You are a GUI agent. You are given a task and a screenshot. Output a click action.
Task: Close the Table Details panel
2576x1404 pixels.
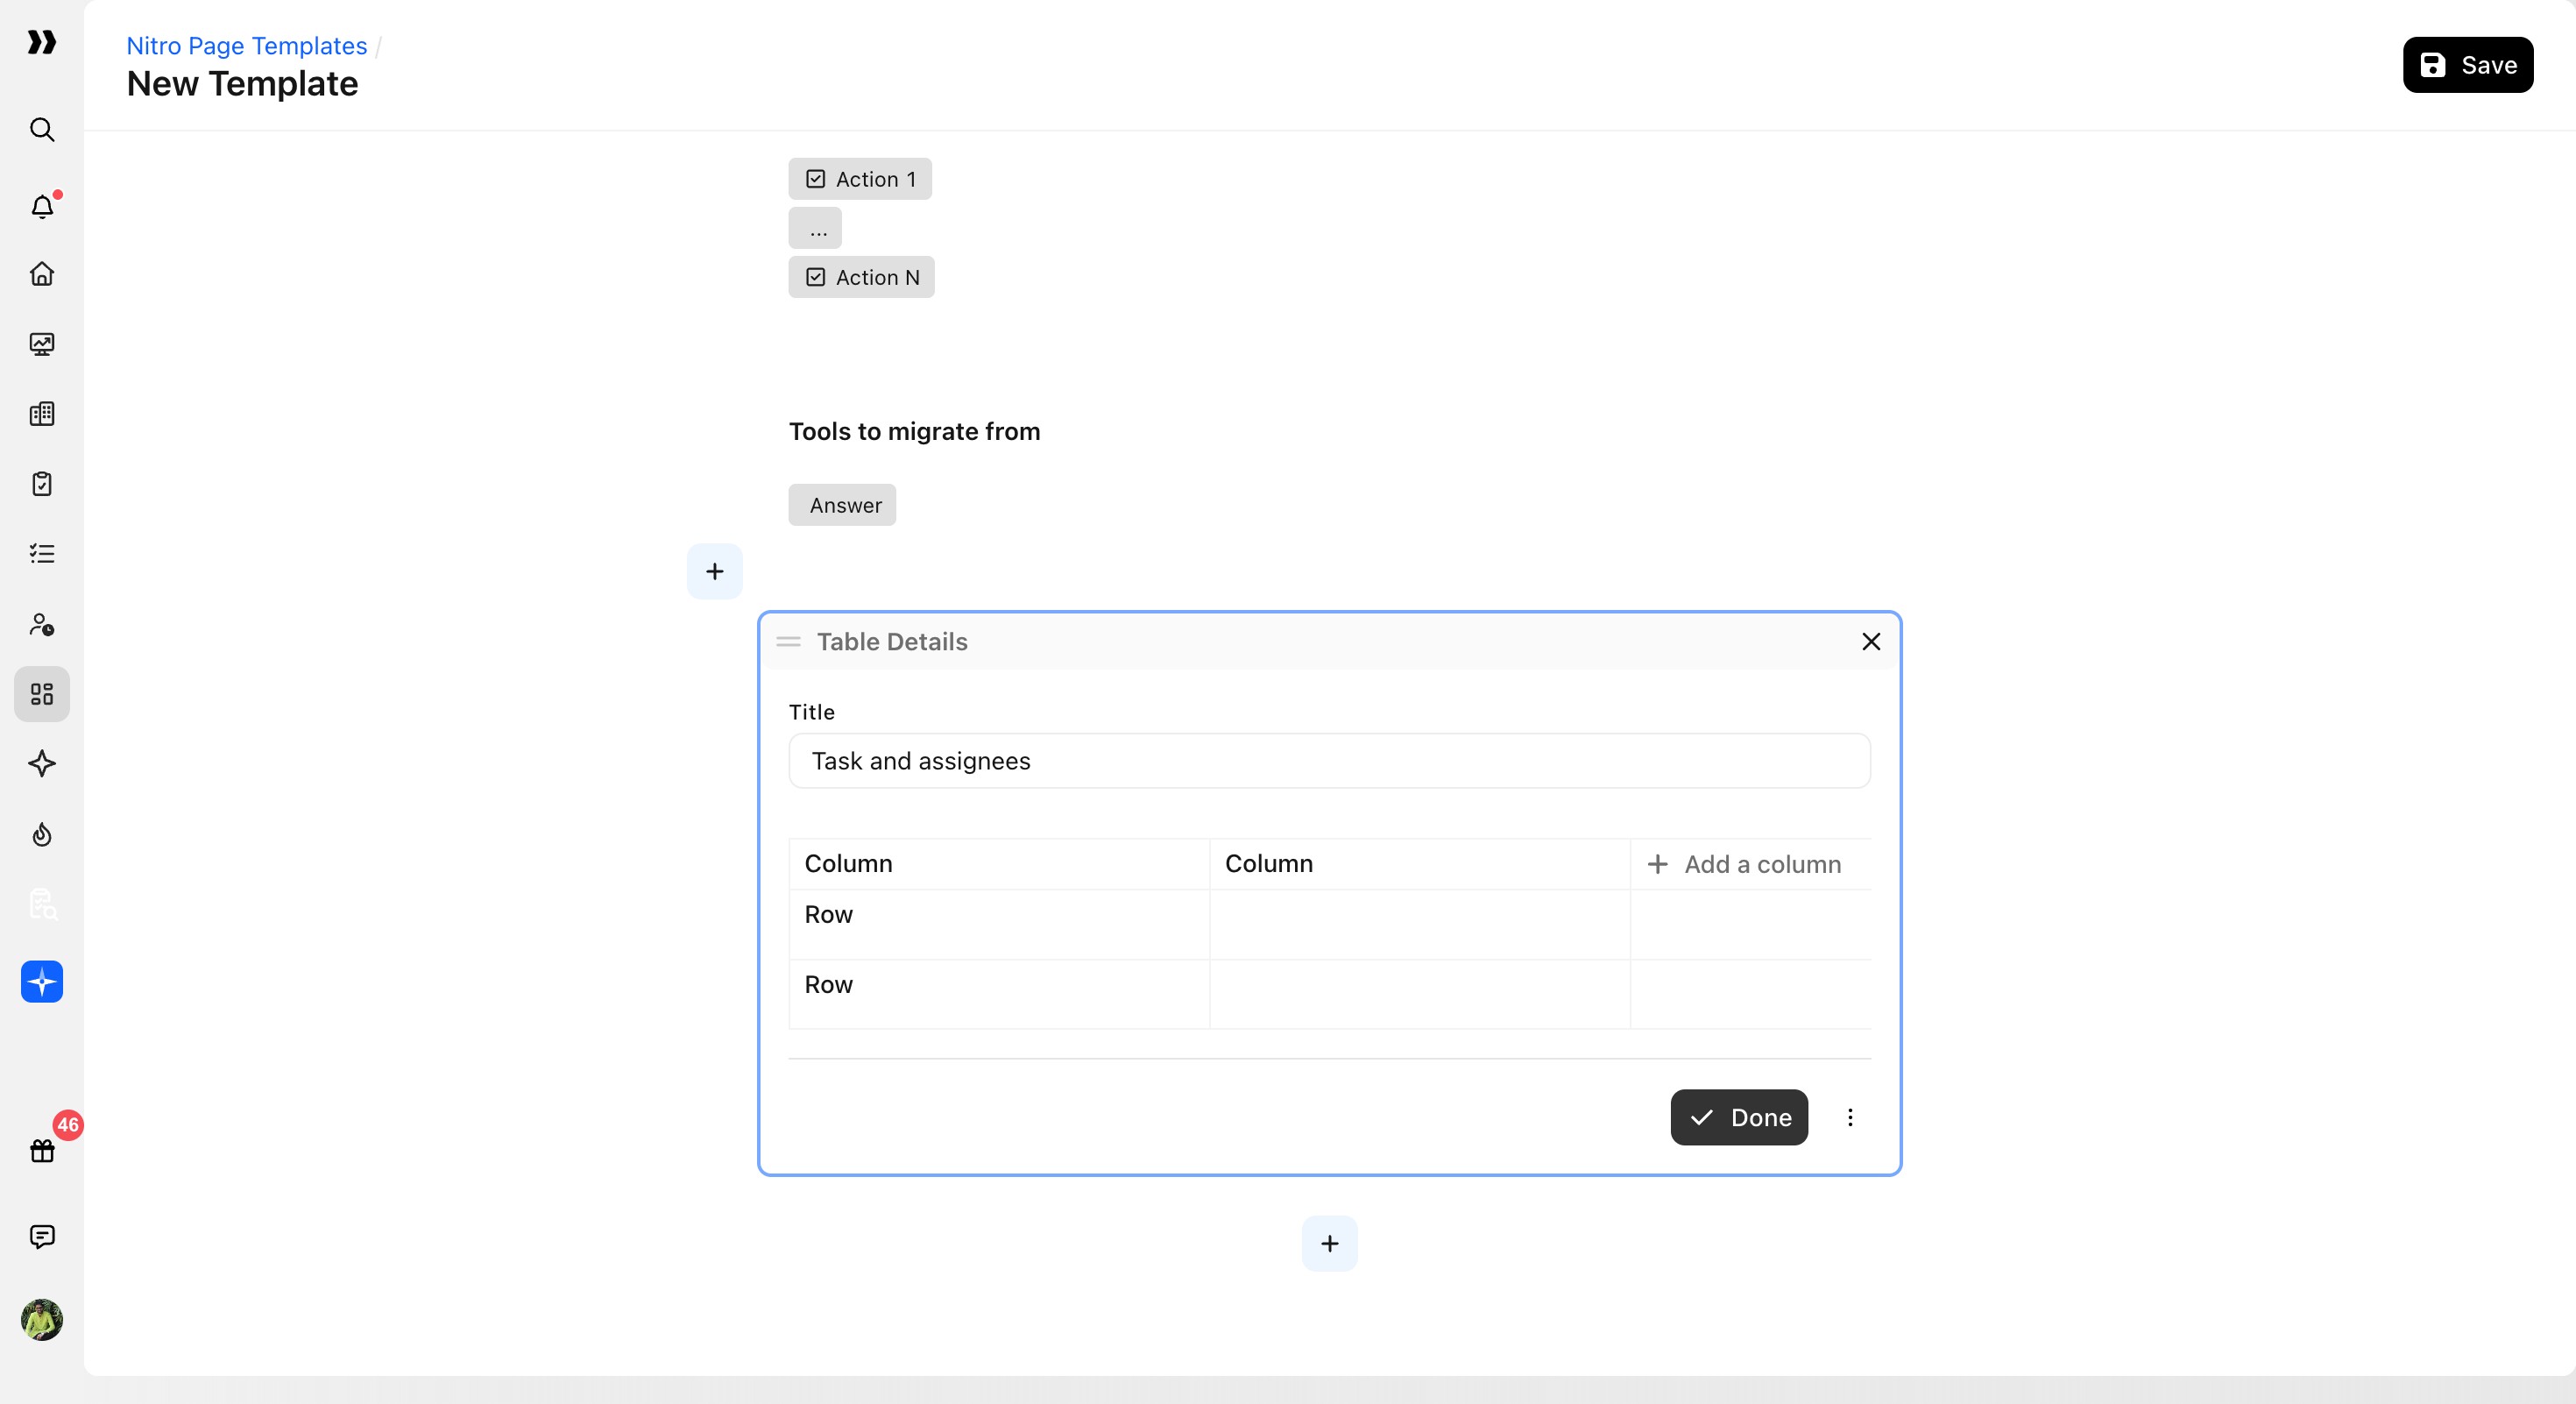click(x=1871, y=642)
